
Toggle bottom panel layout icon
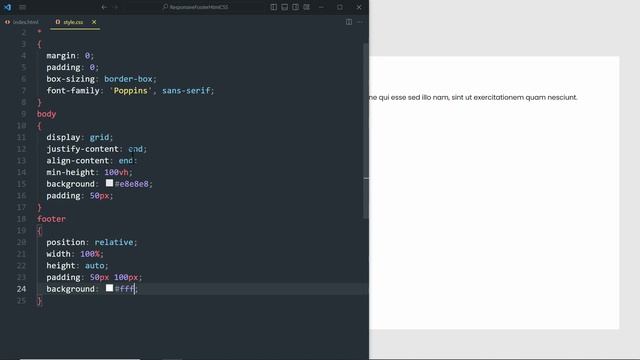pyautogui.click(x=284, y=7)
